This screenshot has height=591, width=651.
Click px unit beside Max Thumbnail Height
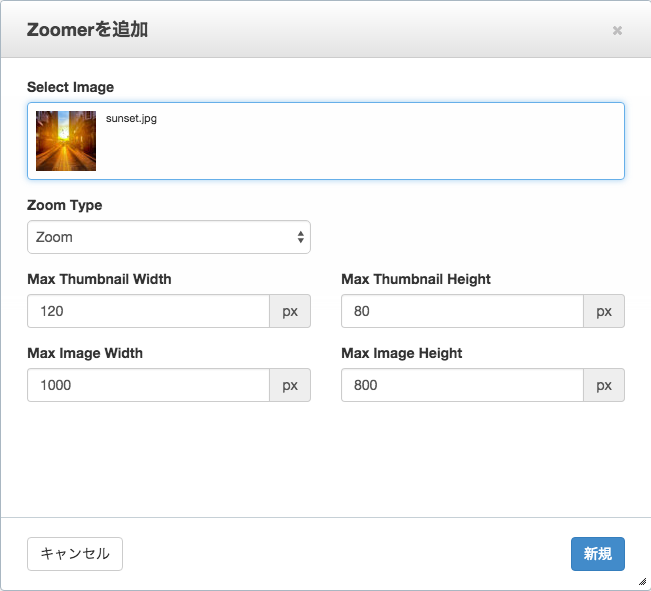[x=604, y=311]
